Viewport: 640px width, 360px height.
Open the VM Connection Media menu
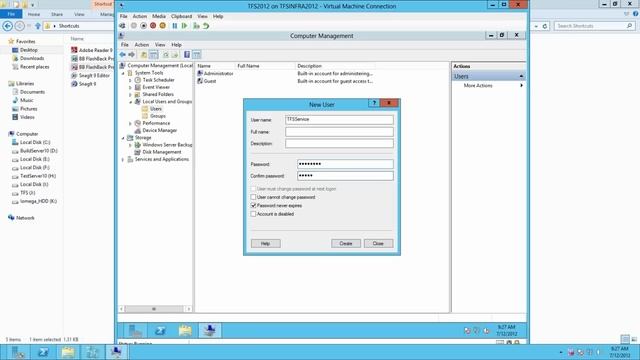(159, 16)
